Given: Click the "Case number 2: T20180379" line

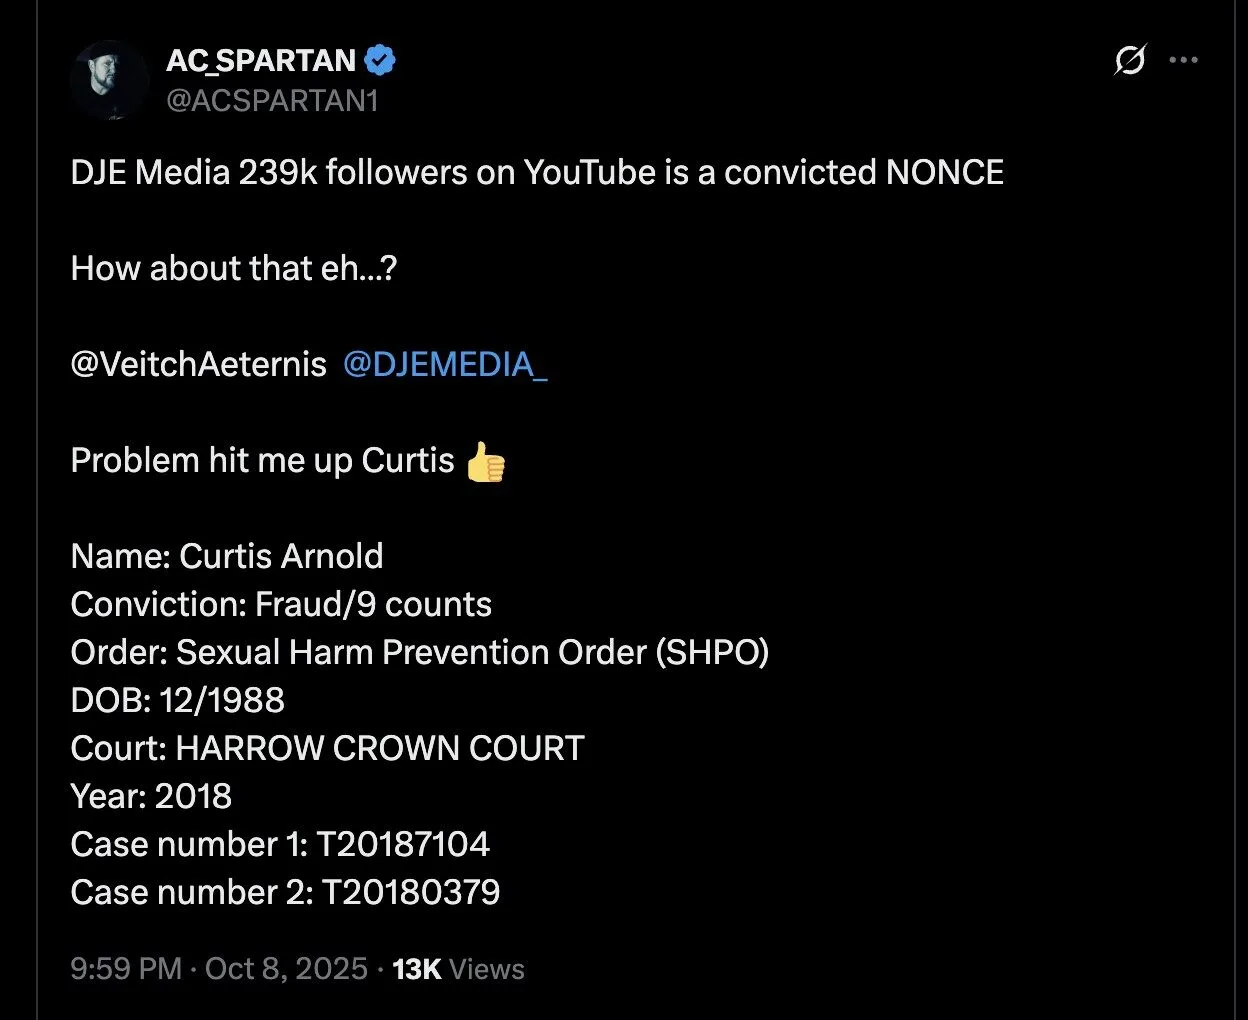Looking at the screenshot, I should [285, 893].
